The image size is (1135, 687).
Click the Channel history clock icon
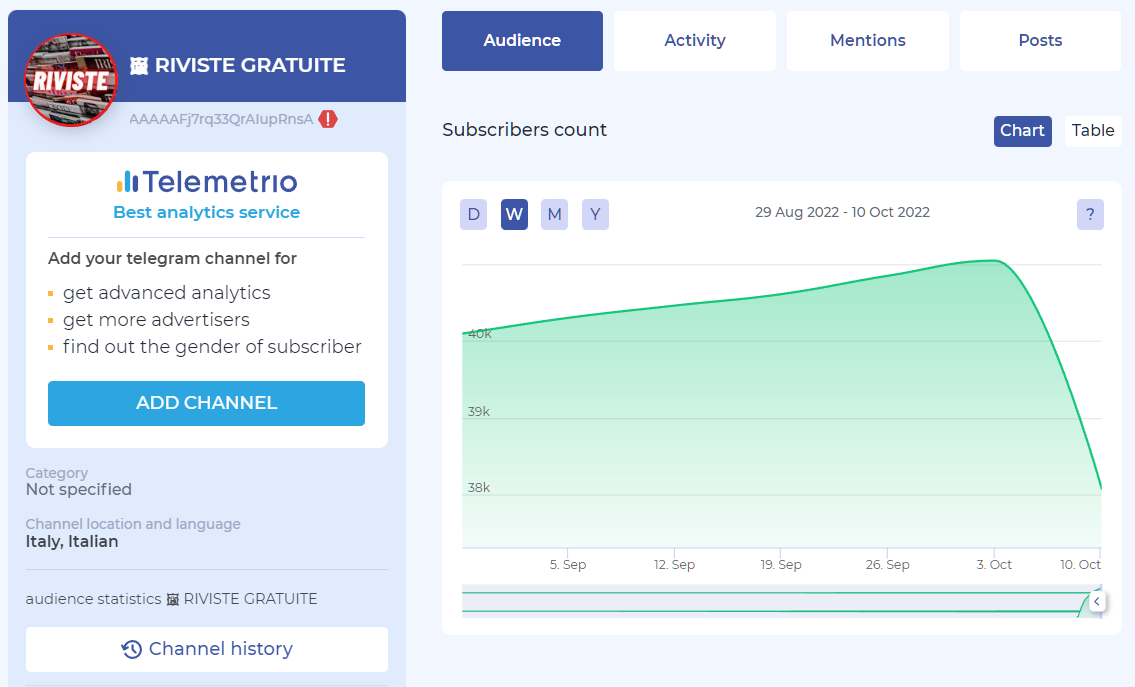(131, 649)
